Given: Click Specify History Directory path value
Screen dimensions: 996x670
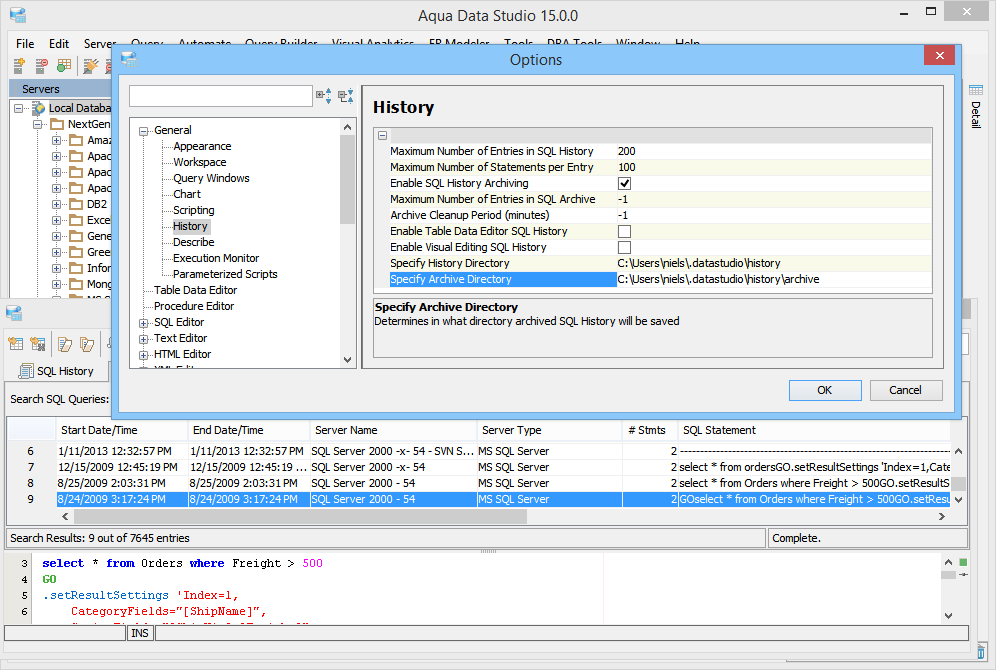Looking at the screenshot, I should [774, 263].
